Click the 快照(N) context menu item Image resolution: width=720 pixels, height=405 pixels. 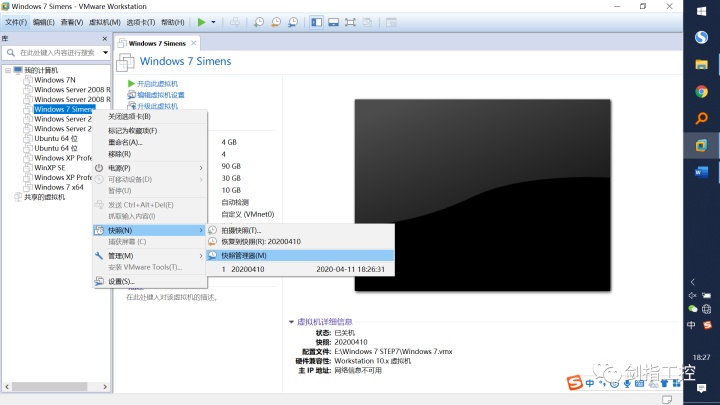tap(150, 230)
